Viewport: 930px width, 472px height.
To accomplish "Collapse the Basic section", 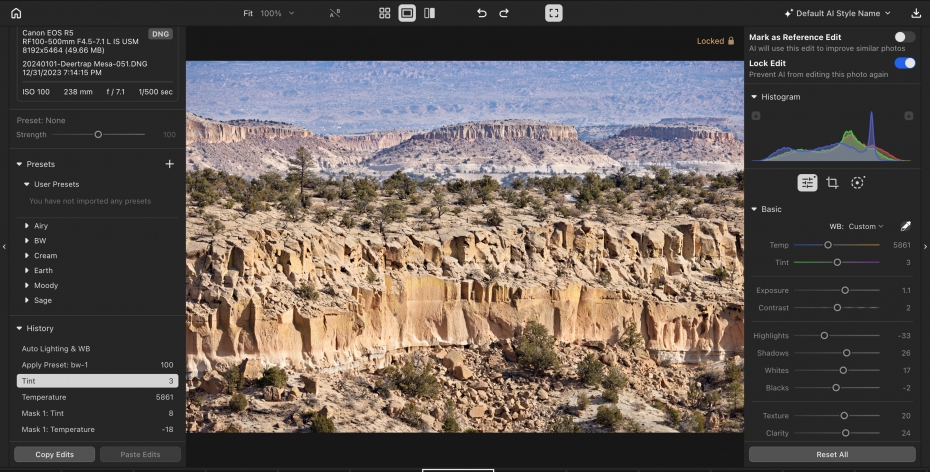I will click(754, 209).
